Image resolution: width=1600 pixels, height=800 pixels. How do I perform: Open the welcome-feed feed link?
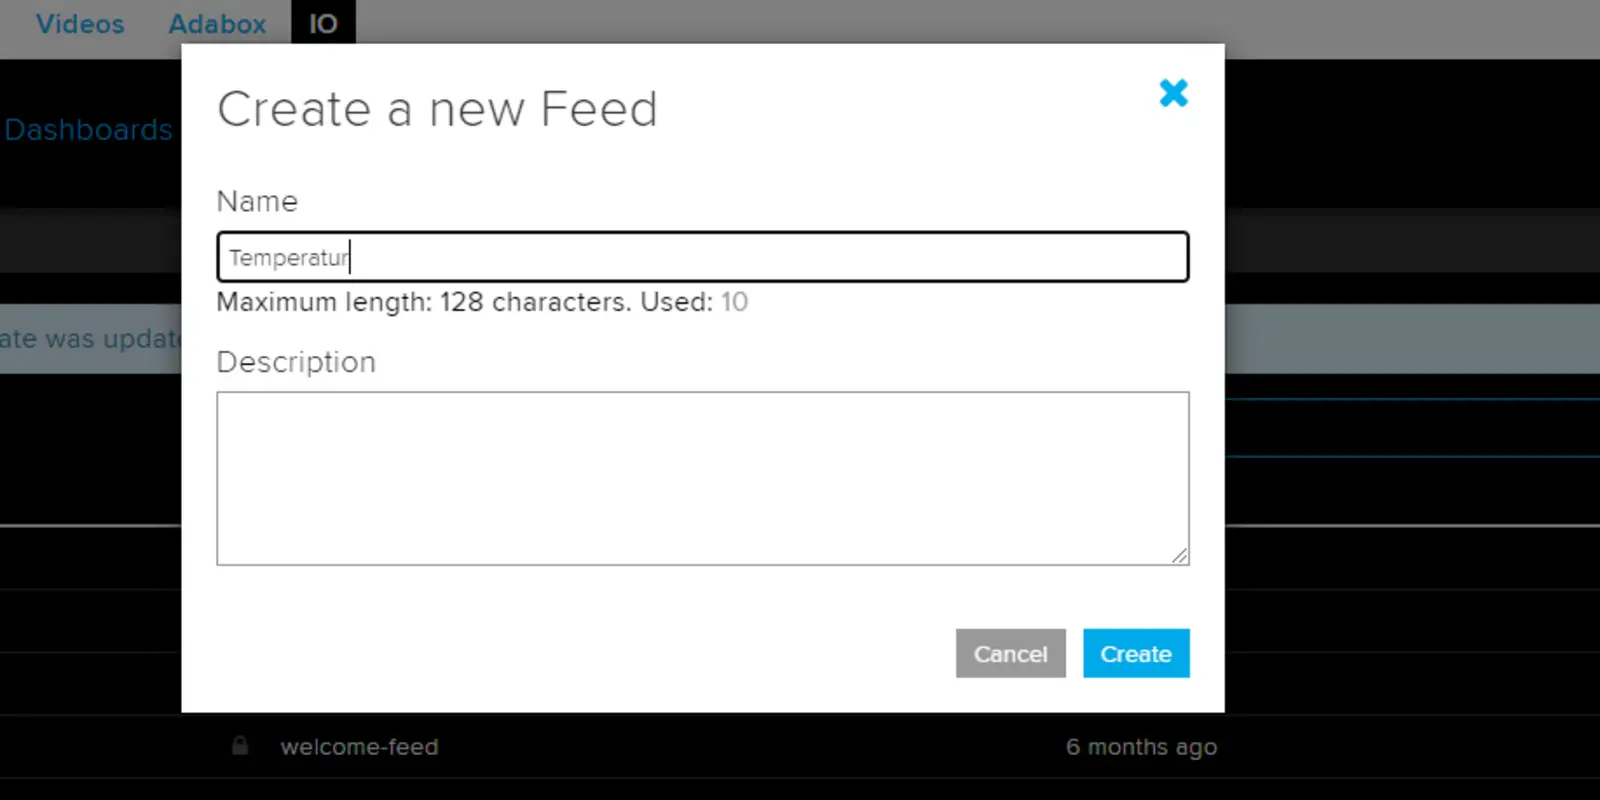(x=359, y=747)
